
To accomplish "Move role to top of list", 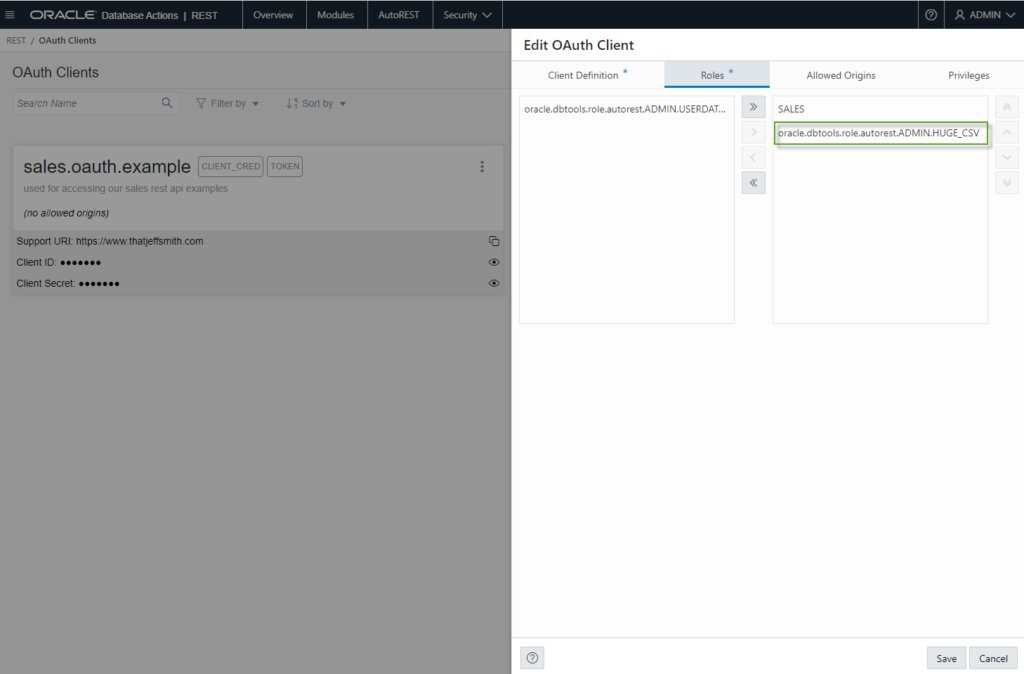I will click(1006, 107).
